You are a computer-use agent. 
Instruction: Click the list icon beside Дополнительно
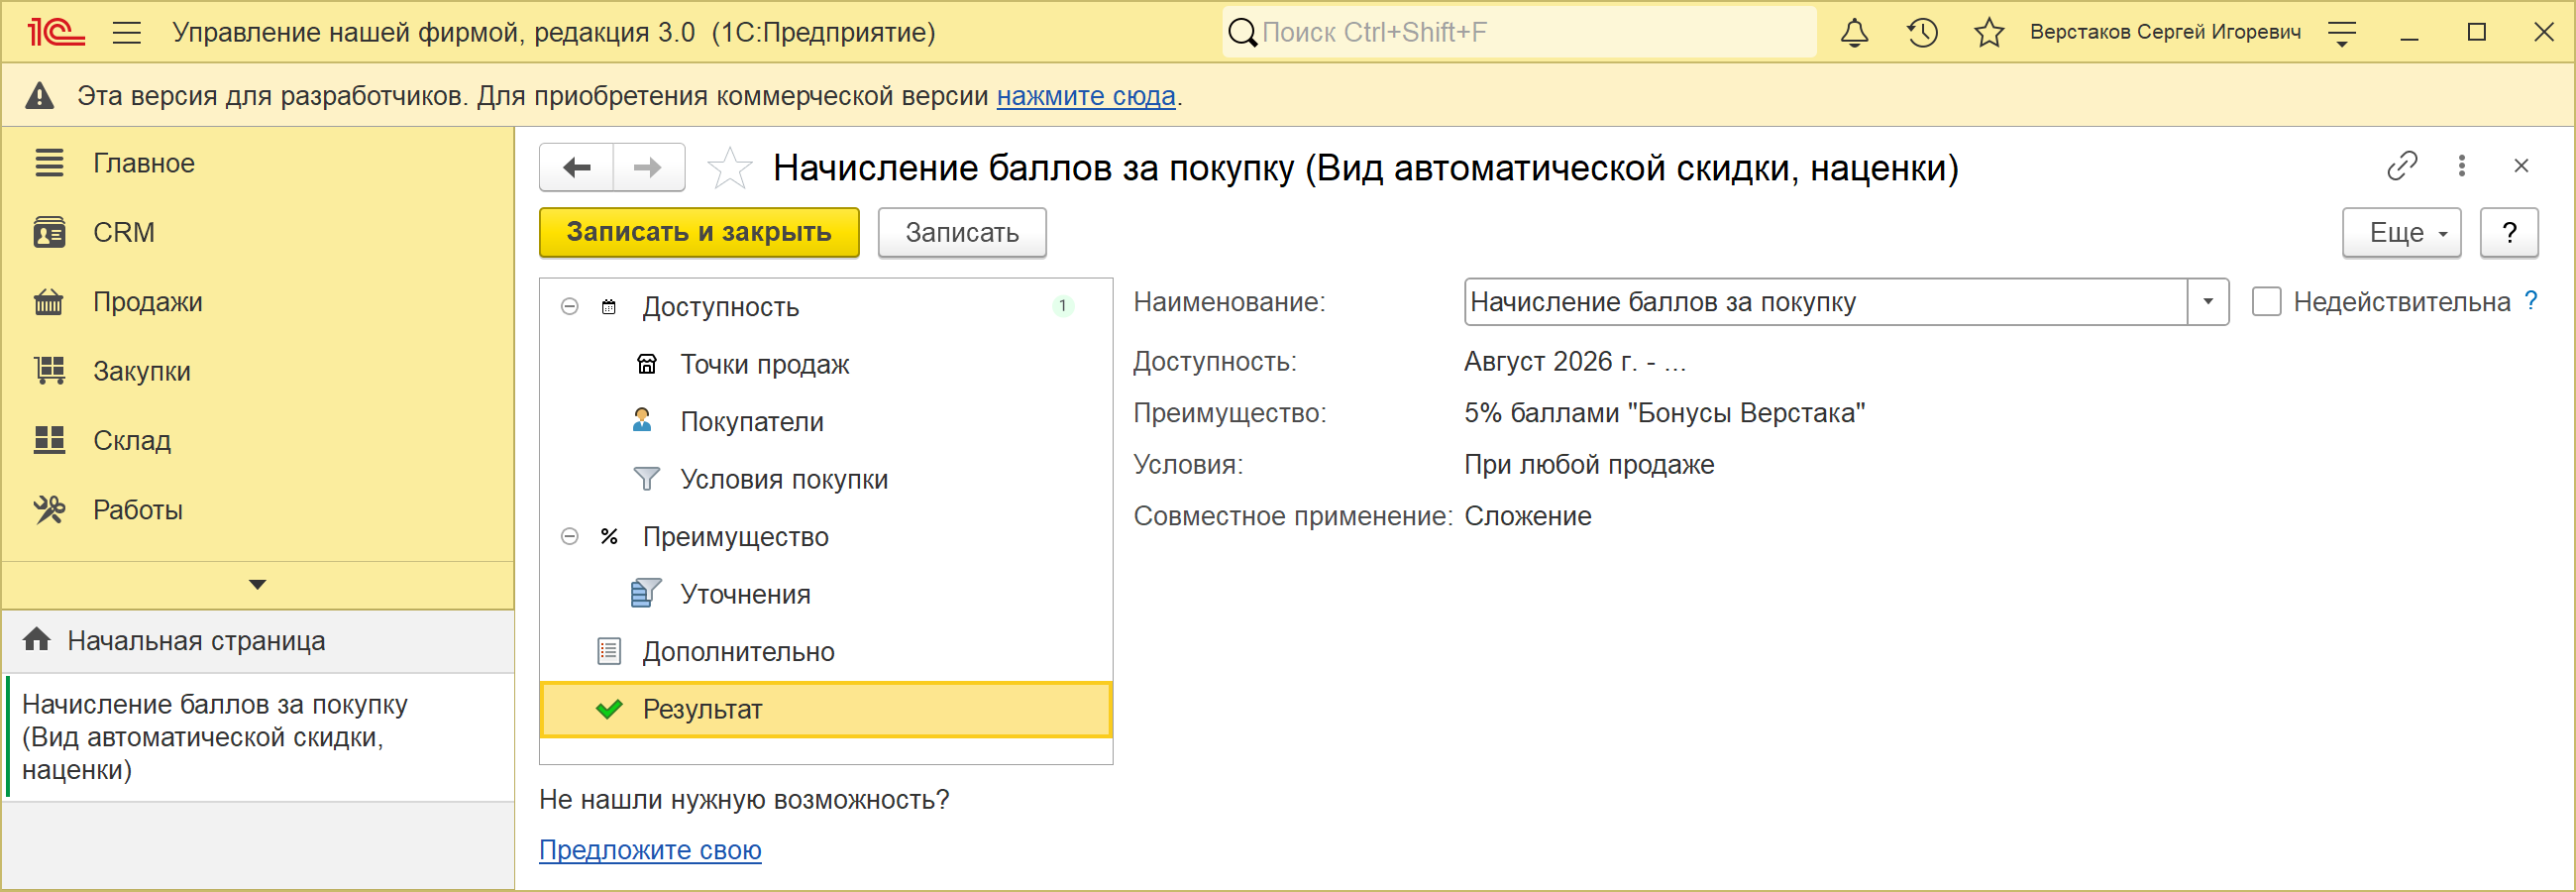coord(609,651)
